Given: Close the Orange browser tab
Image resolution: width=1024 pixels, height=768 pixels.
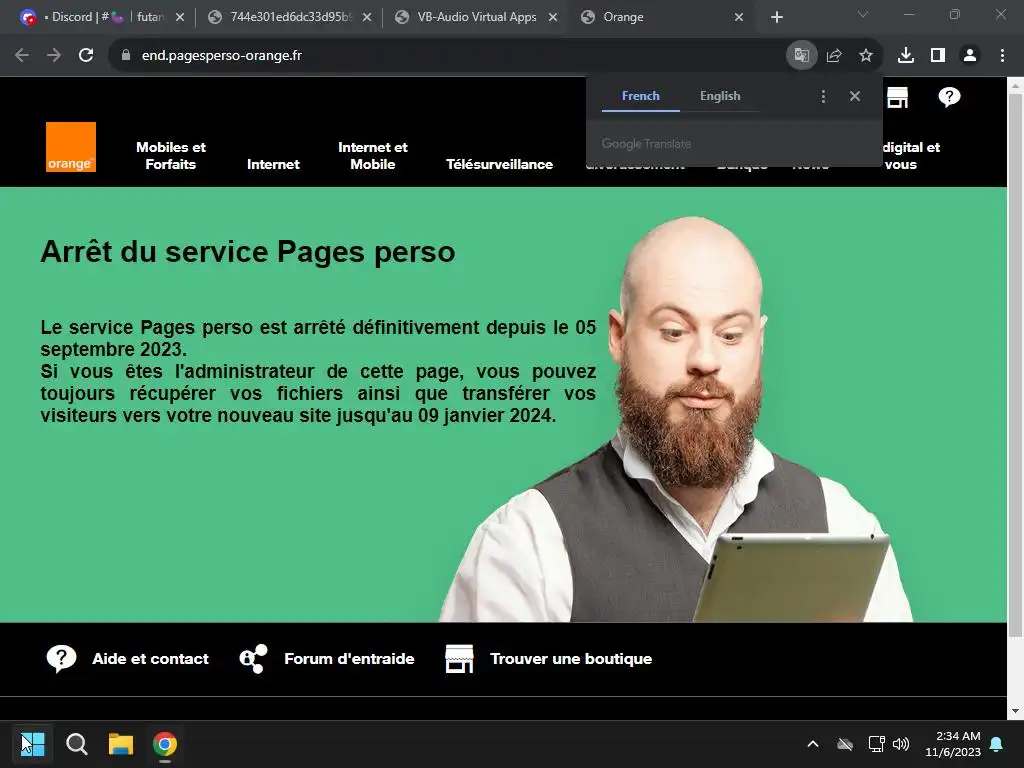Looking at the screenshot, I should (x=739, y=17).
